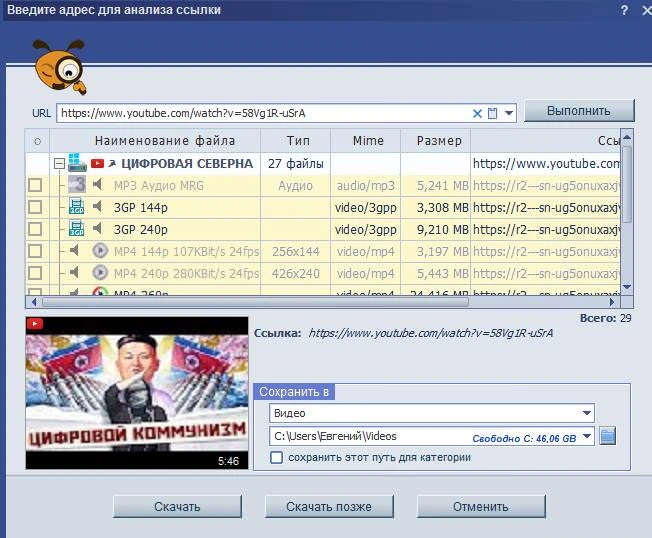Screen dimensions: 652x538
Task: Select the 426x240 resolution cell
Action: pos(296,274)
